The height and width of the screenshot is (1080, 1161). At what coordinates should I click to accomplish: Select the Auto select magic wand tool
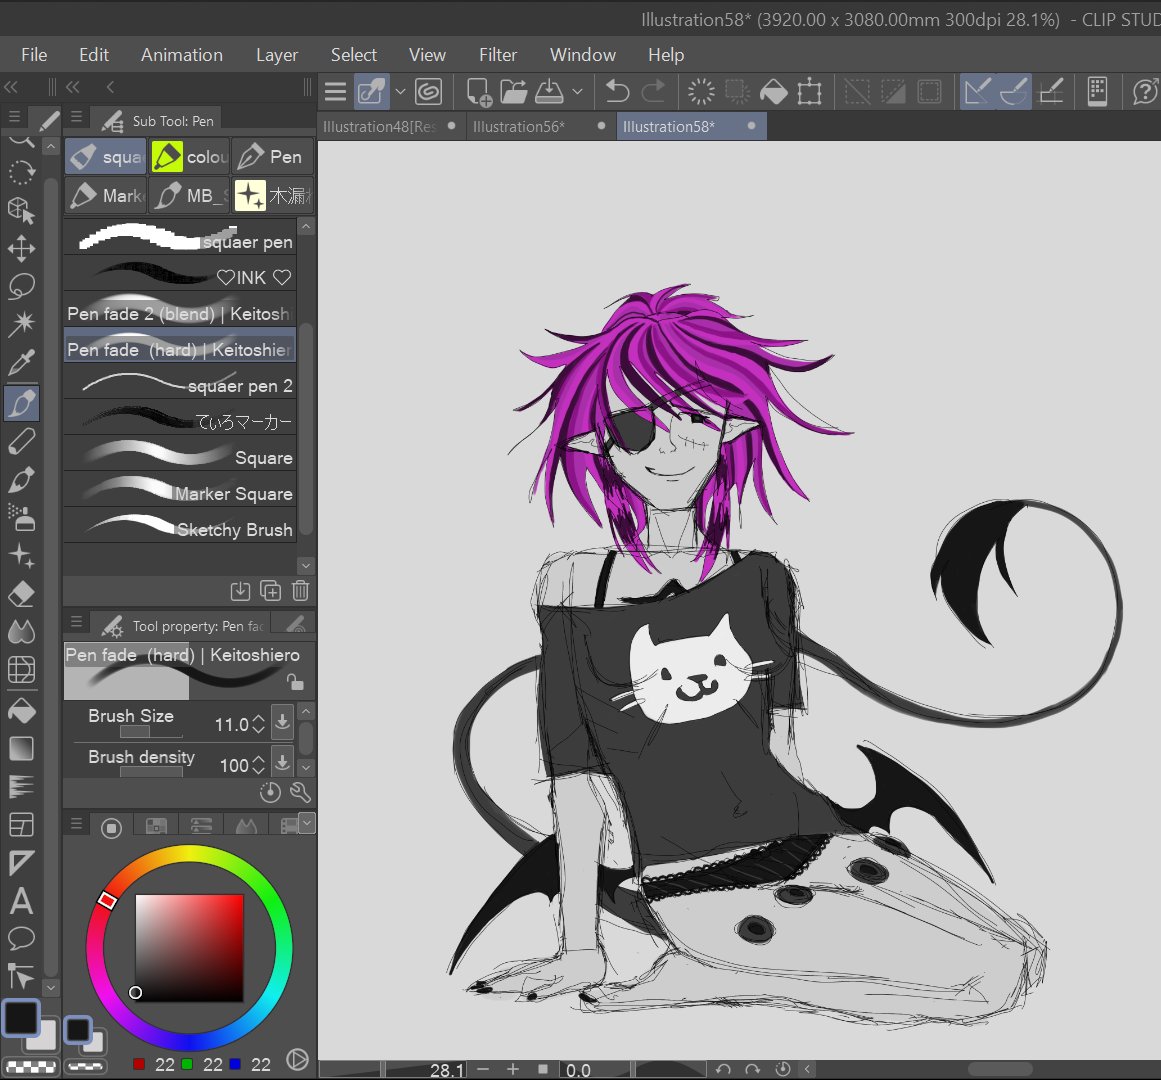(x=21, y=323)
